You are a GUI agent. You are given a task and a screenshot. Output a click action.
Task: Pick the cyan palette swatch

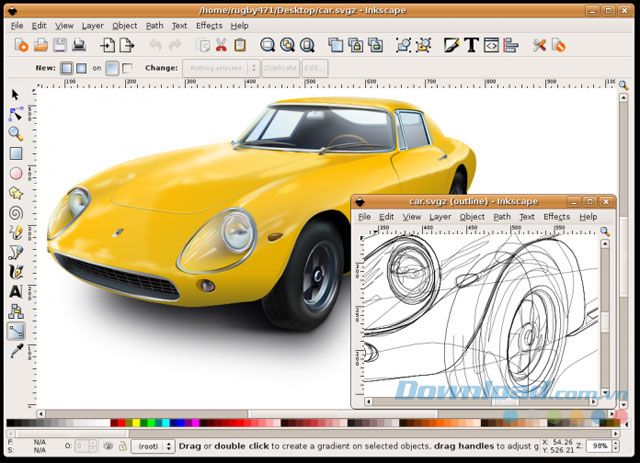(x=166, y=423)
